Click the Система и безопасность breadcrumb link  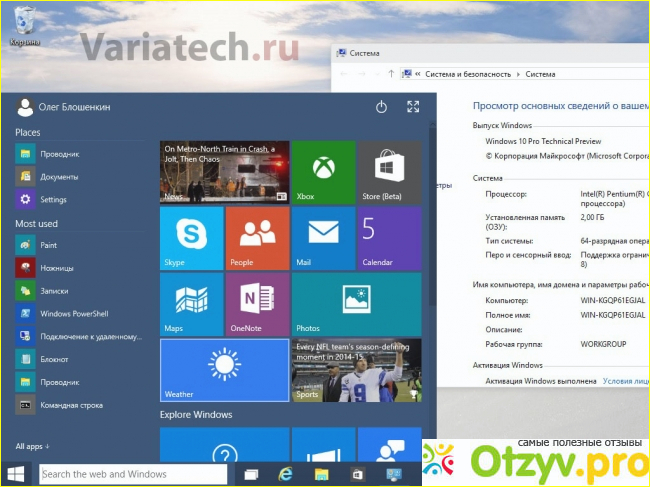pyautogui.click(x=468, y=74)
